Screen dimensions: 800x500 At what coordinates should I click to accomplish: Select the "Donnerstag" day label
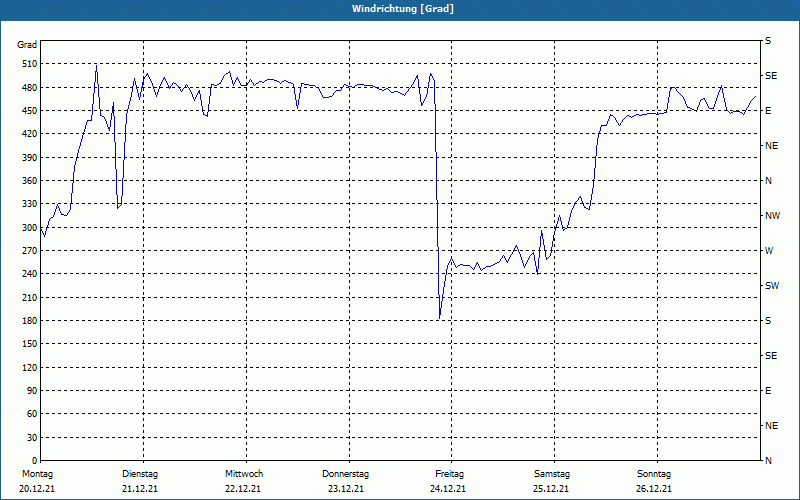(x=345, y=474)
